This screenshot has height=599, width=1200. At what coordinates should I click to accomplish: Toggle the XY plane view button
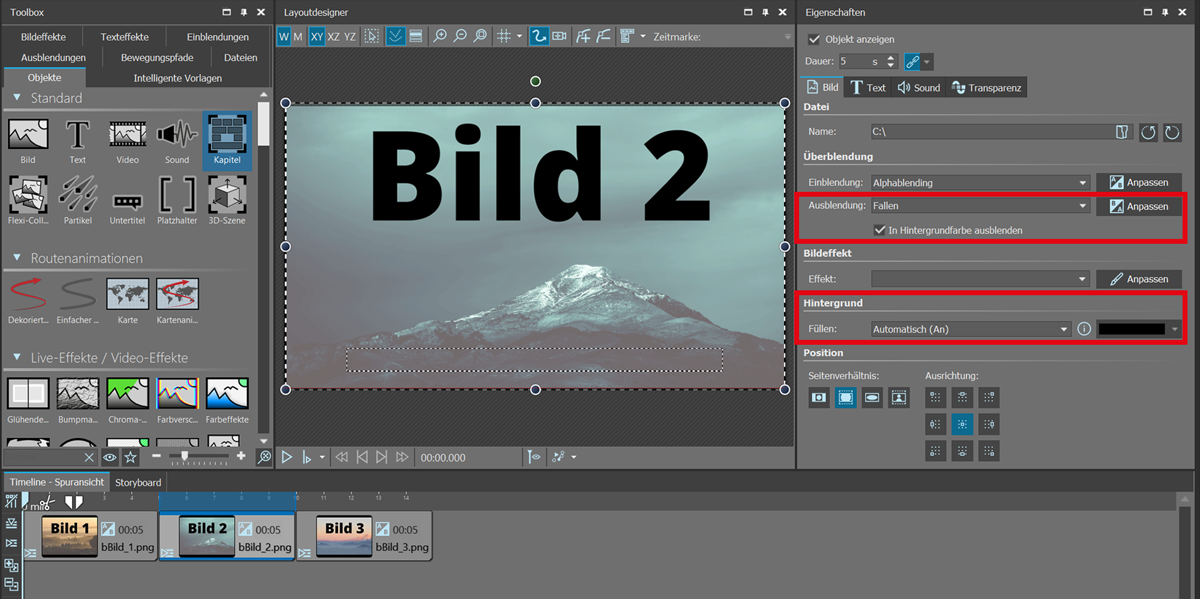(x=317, y=36)
